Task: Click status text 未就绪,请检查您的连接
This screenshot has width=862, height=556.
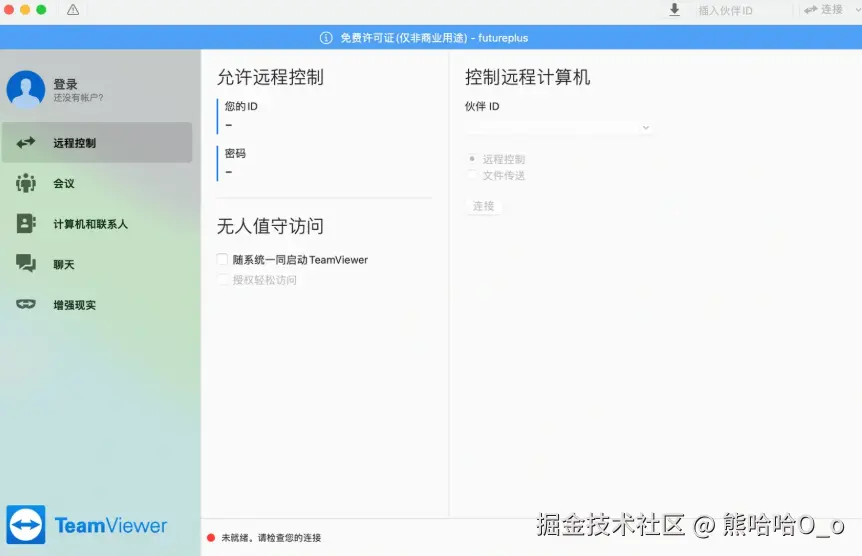Action: coord(271,538)
